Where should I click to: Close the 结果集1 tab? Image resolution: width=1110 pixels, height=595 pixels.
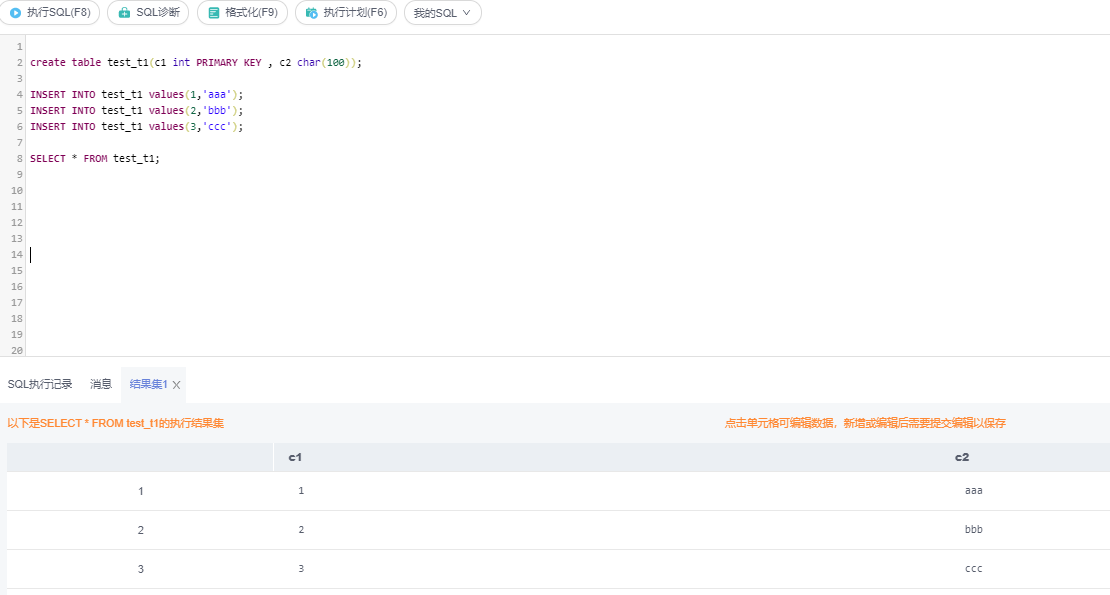[176, 385]
